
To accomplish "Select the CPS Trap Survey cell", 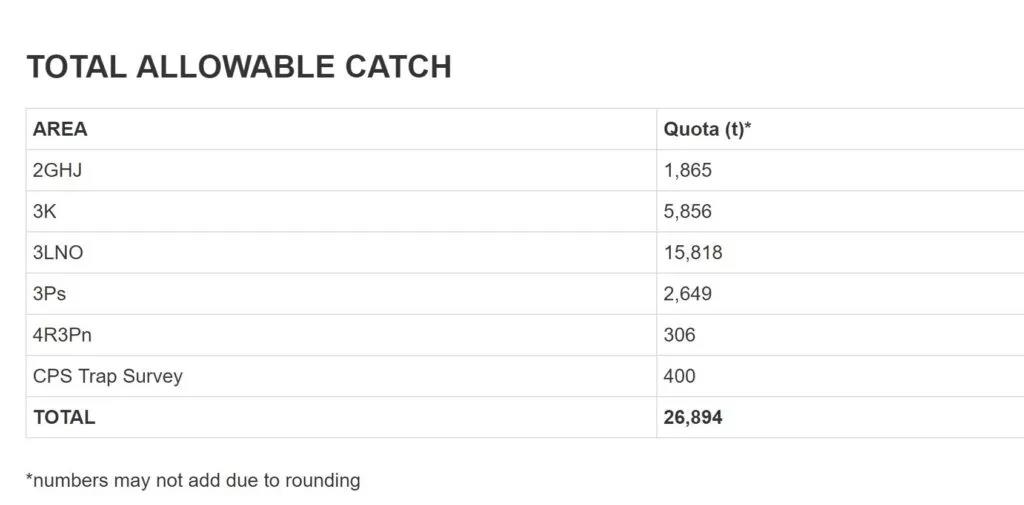I will click(x=108, y=377).
